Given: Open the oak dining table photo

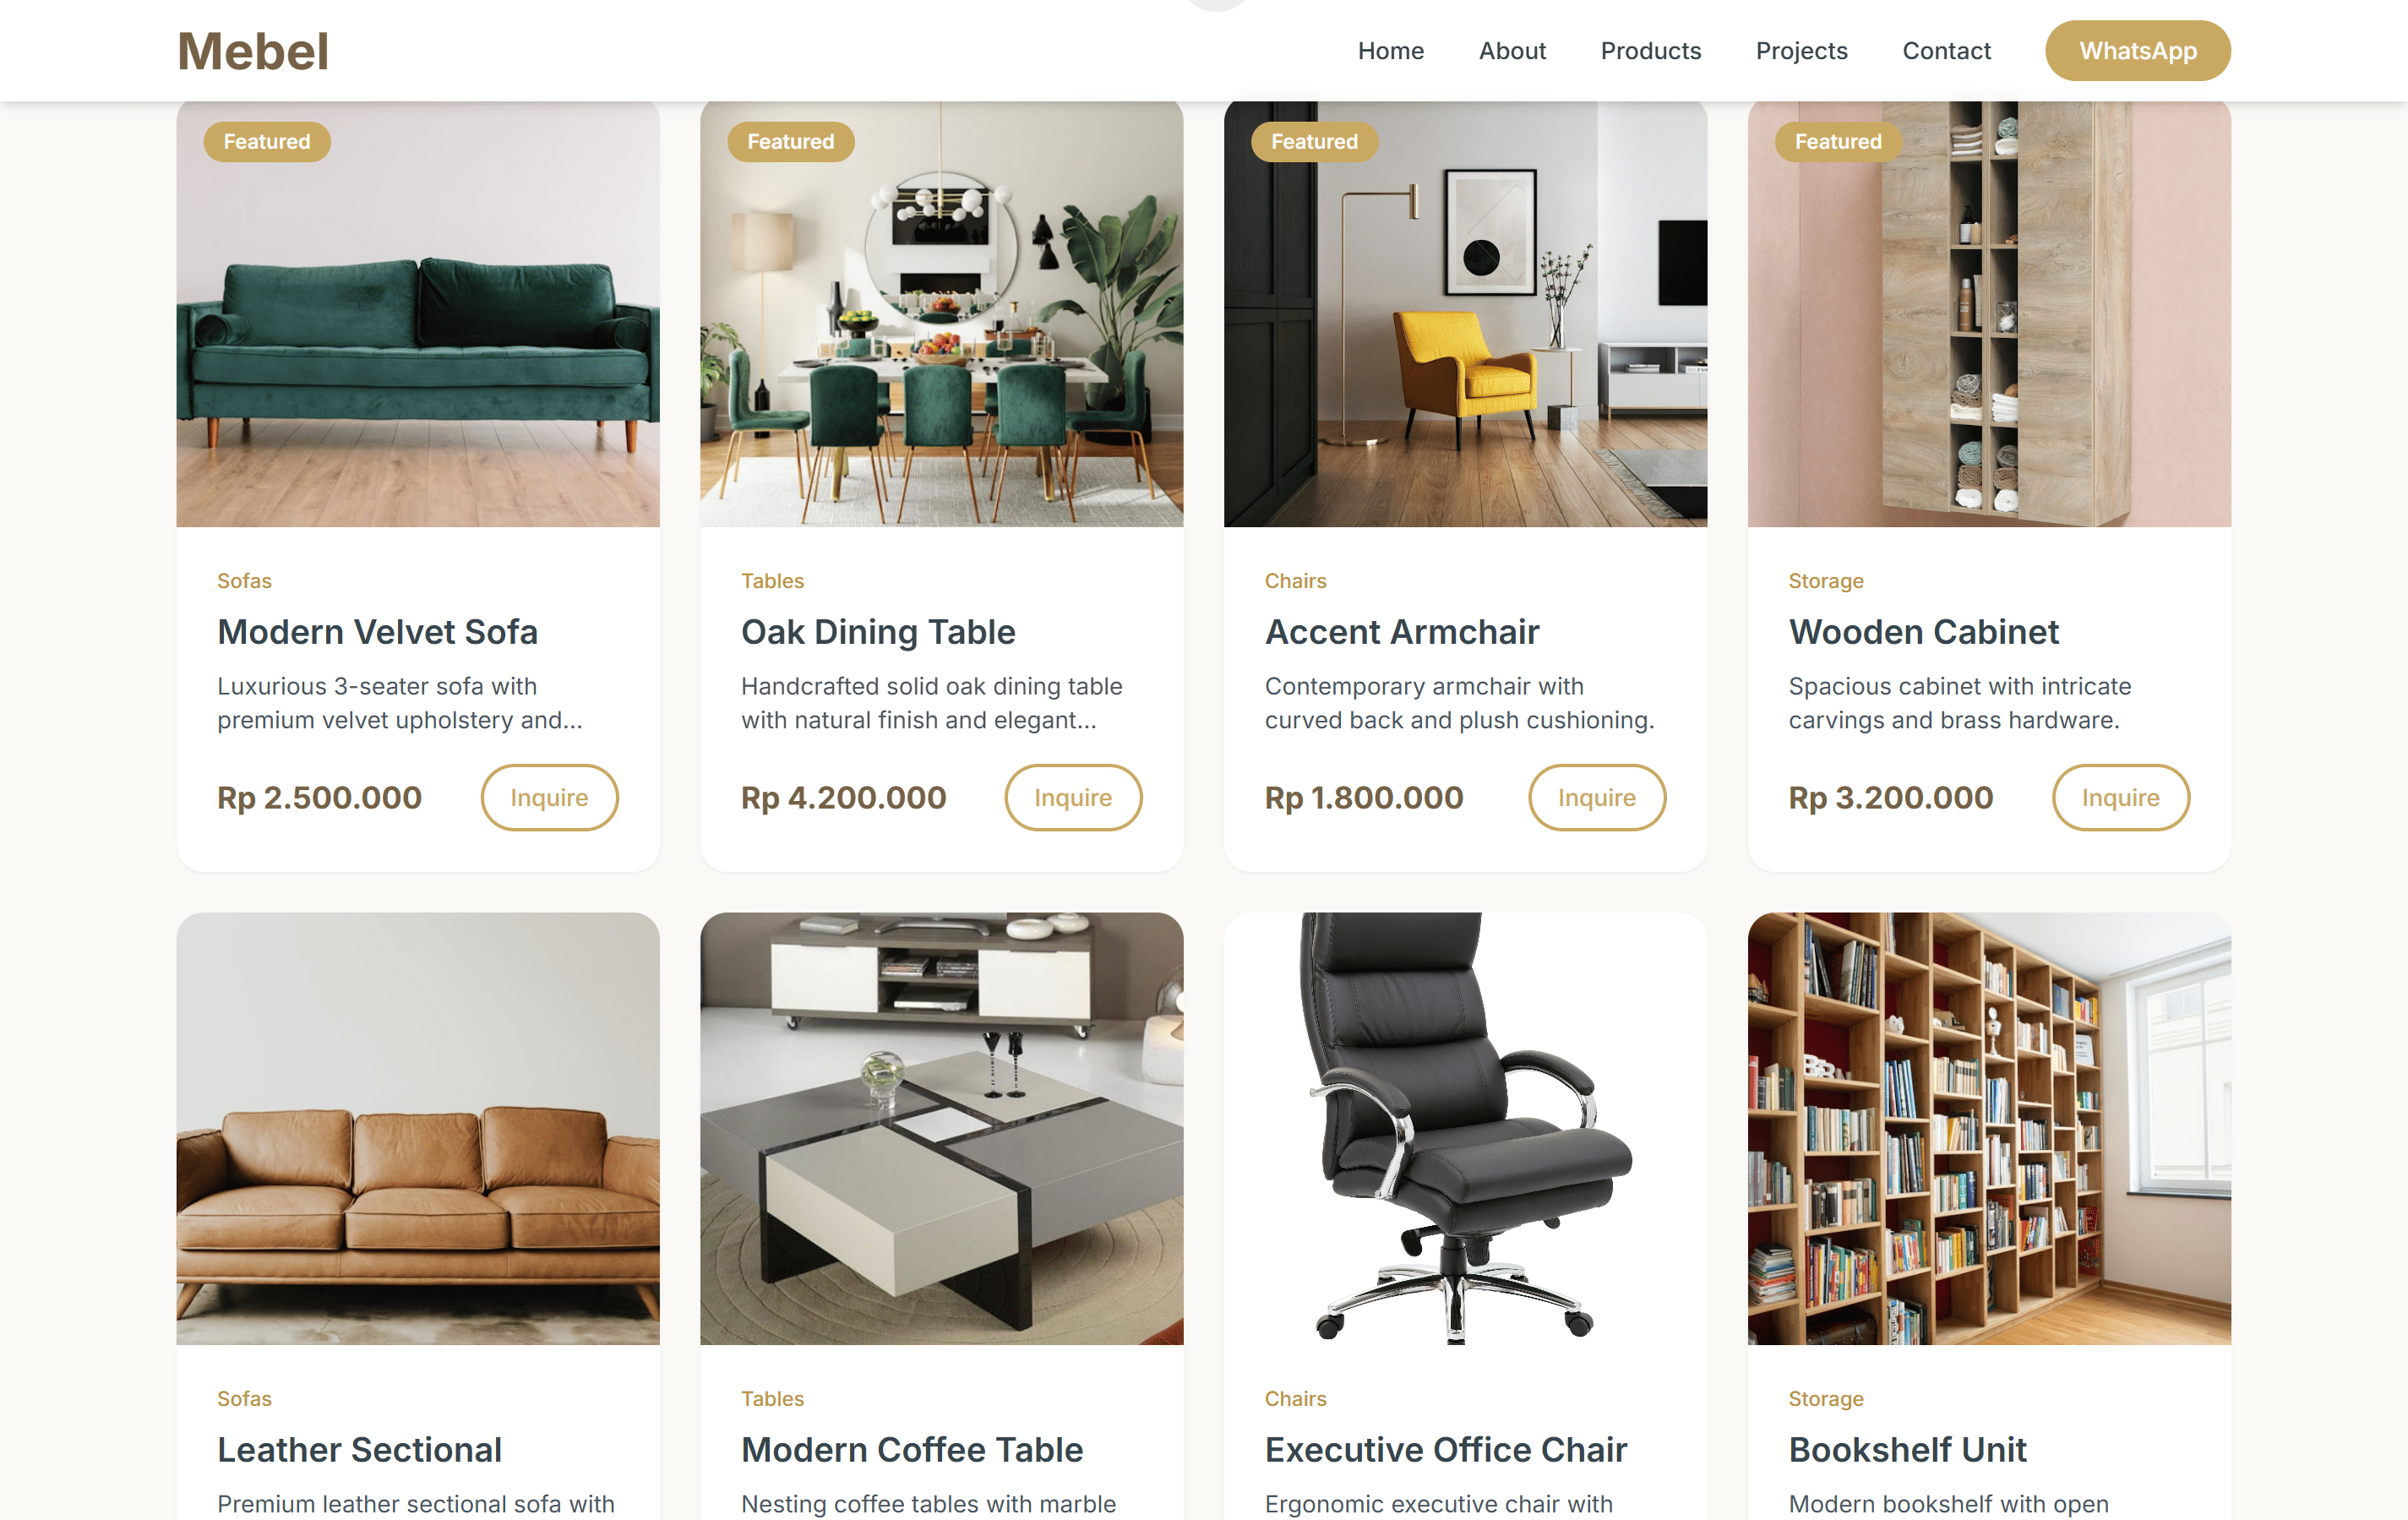Looking at the screenshot, I should tap(941, 314).
